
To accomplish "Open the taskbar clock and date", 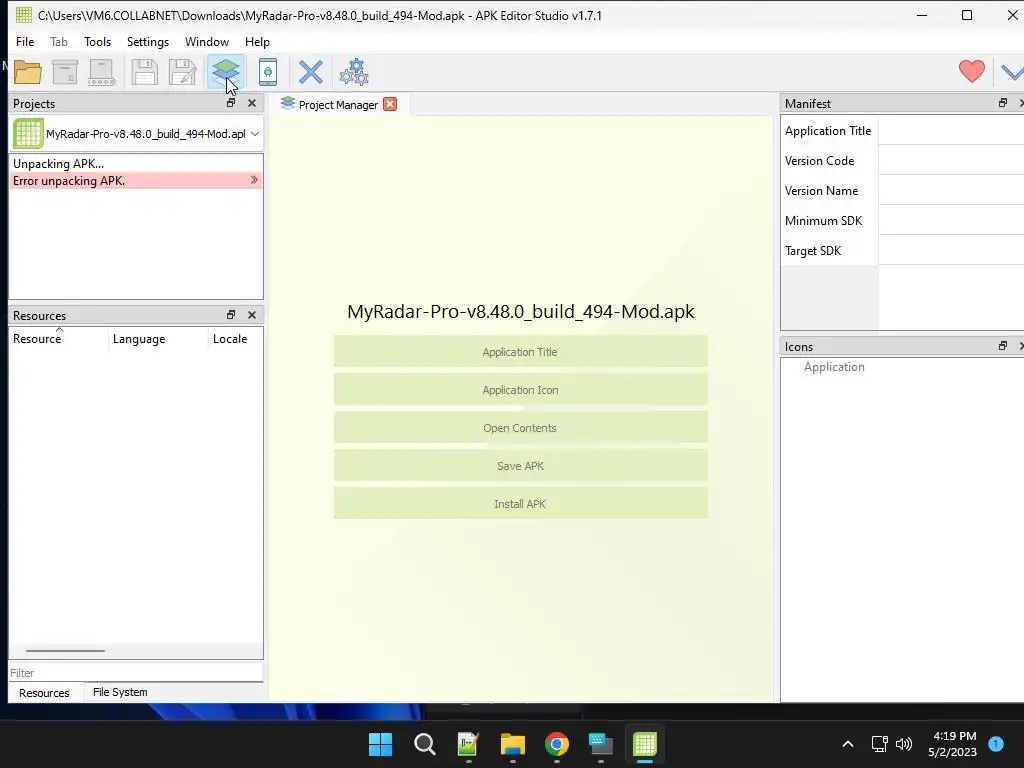I will pyautogui.click(x=953, y=744).
